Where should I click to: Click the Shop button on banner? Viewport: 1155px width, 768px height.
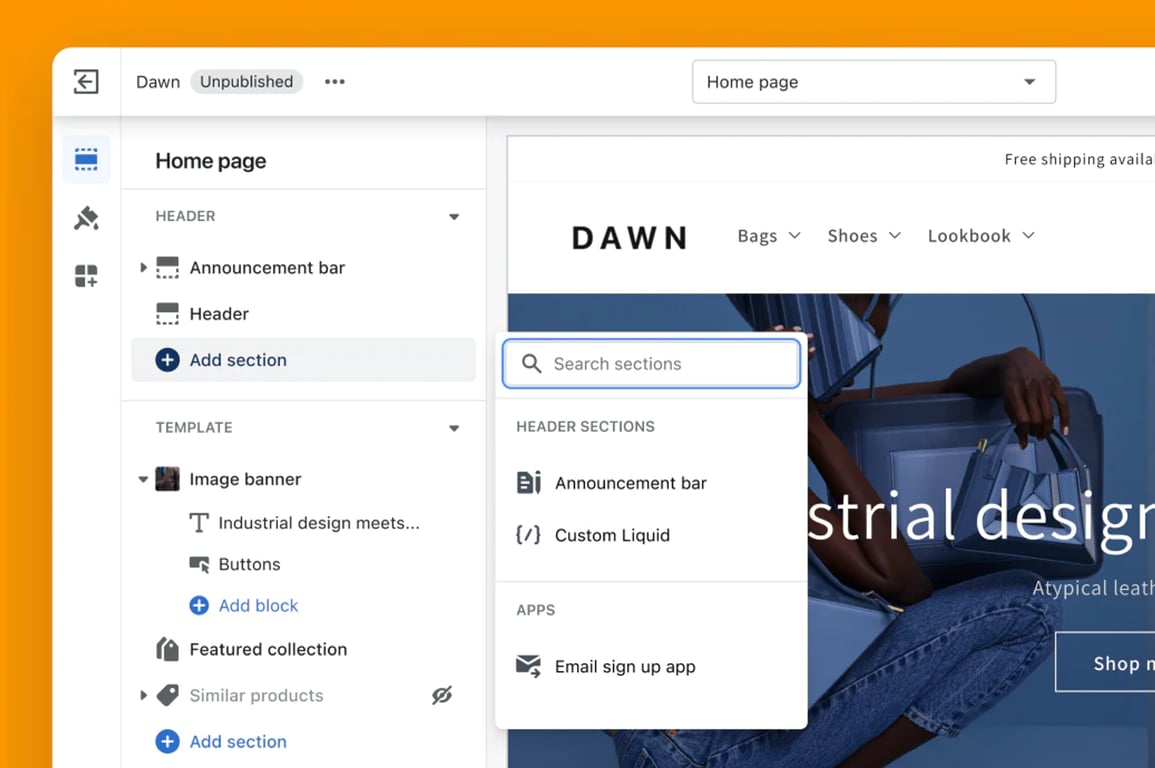(1105, 662)
